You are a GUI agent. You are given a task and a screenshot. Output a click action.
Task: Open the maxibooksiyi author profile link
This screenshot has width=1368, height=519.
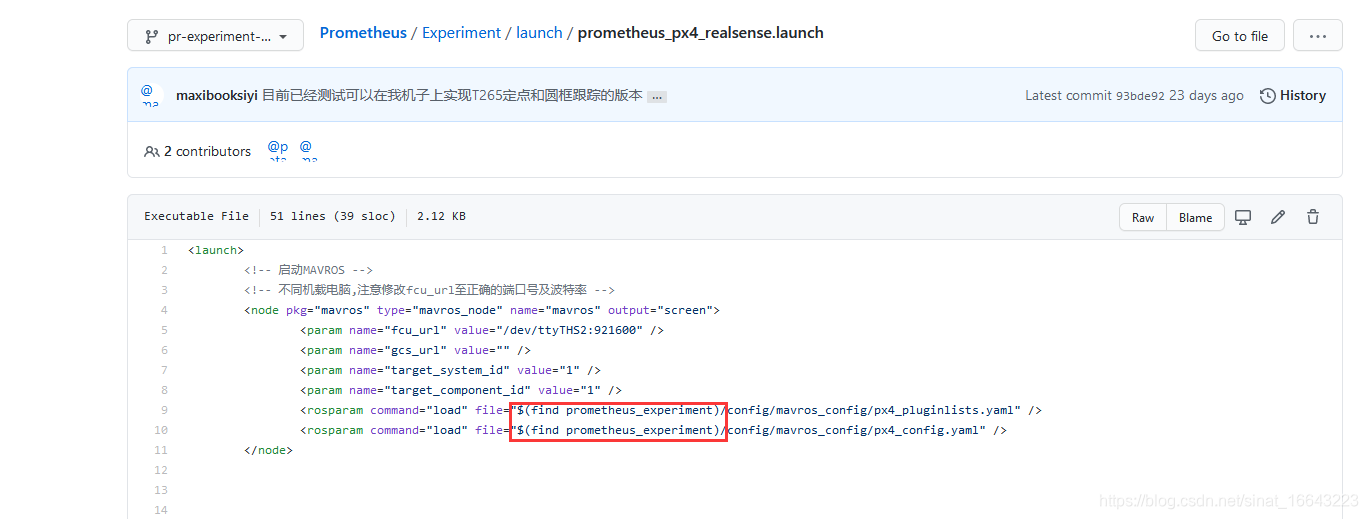click(217, 96)
